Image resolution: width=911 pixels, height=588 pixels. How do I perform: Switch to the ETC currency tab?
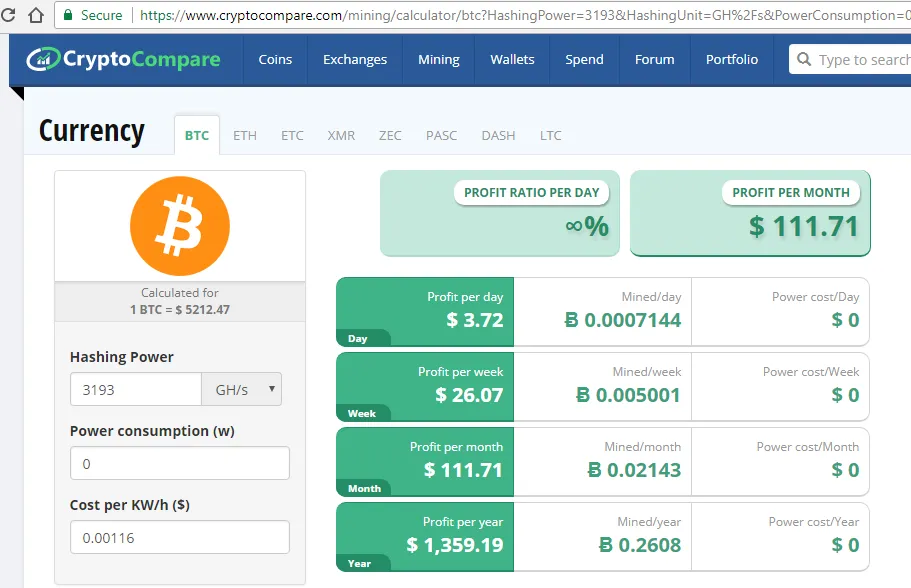(x=292, y=135)
